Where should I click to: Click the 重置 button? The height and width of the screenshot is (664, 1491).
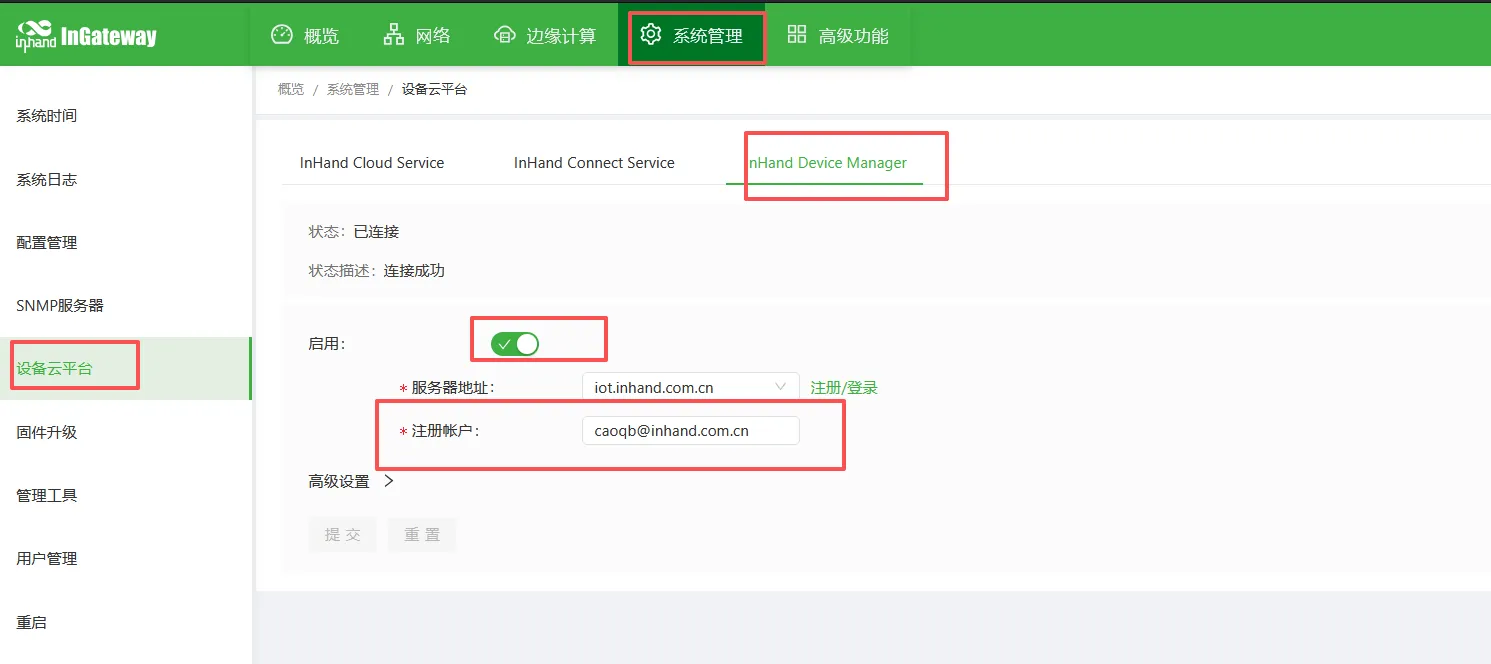point(422,535)
